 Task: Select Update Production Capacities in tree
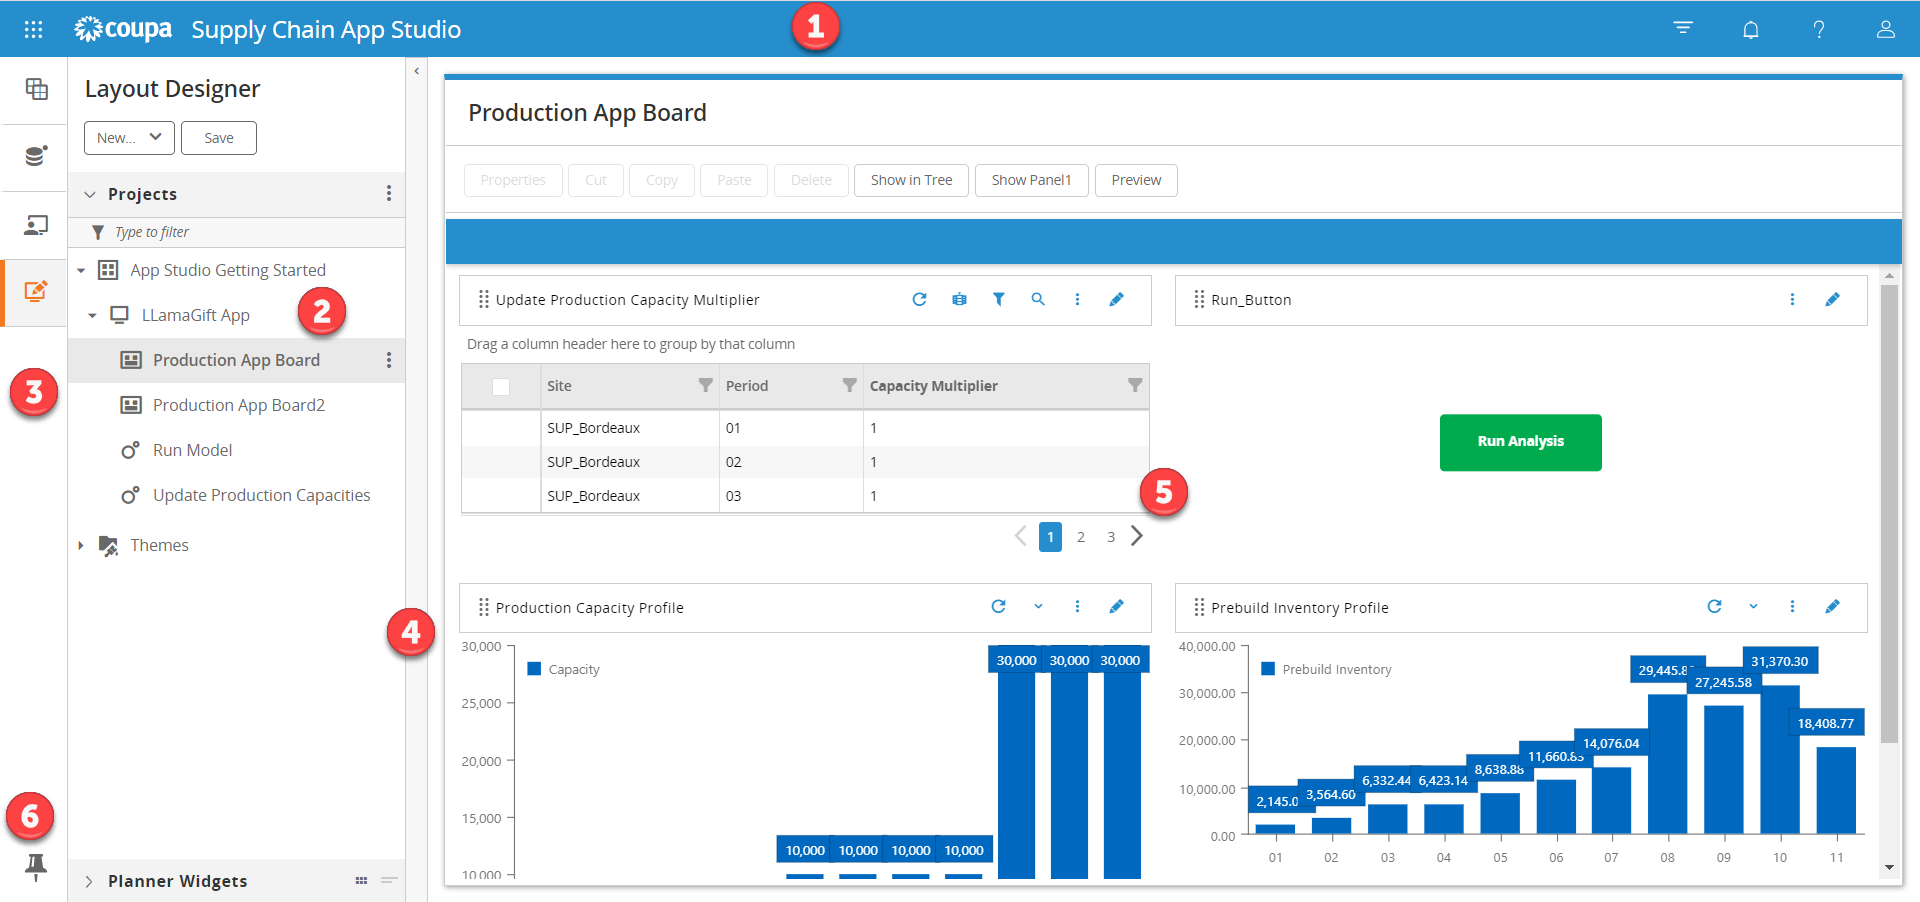[x=261, y=495]
